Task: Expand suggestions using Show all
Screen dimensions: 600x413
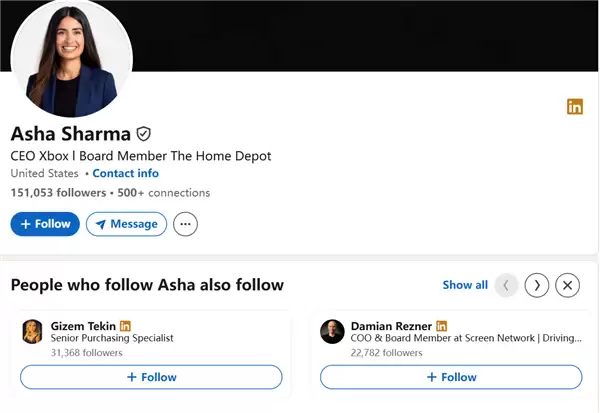Action: click(x=465, y=285)
